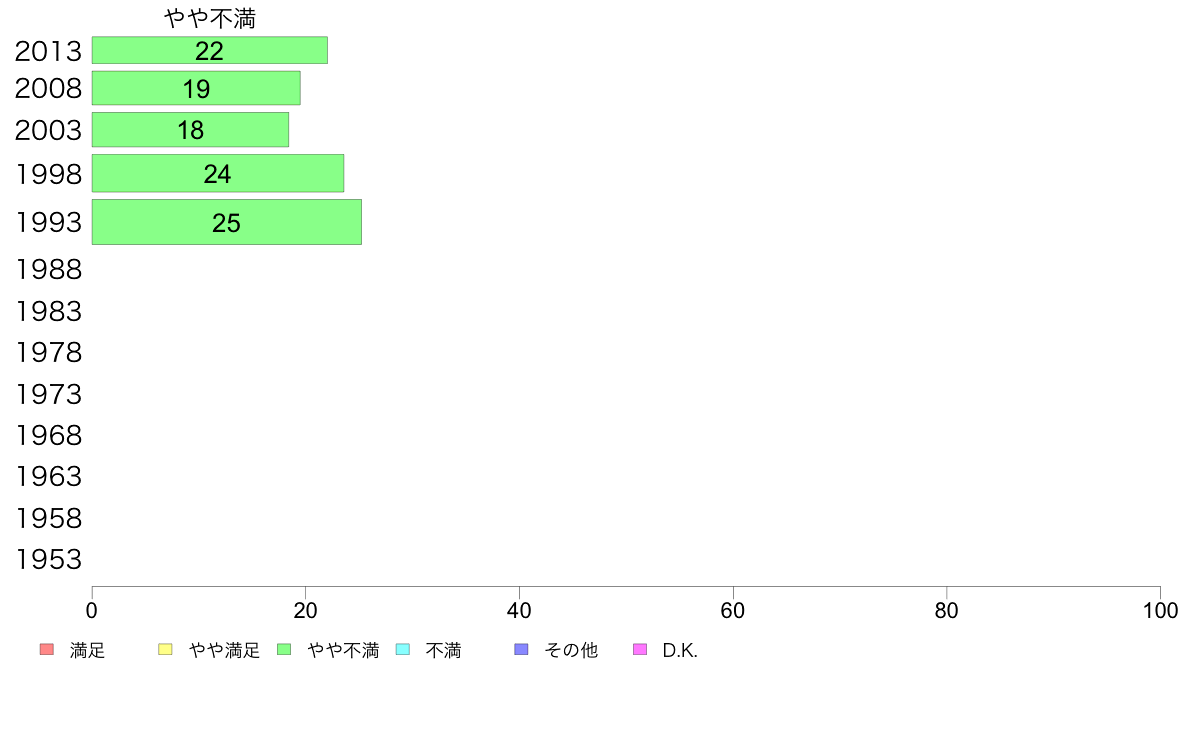Click the 1988 year label

tap(48, 270)
